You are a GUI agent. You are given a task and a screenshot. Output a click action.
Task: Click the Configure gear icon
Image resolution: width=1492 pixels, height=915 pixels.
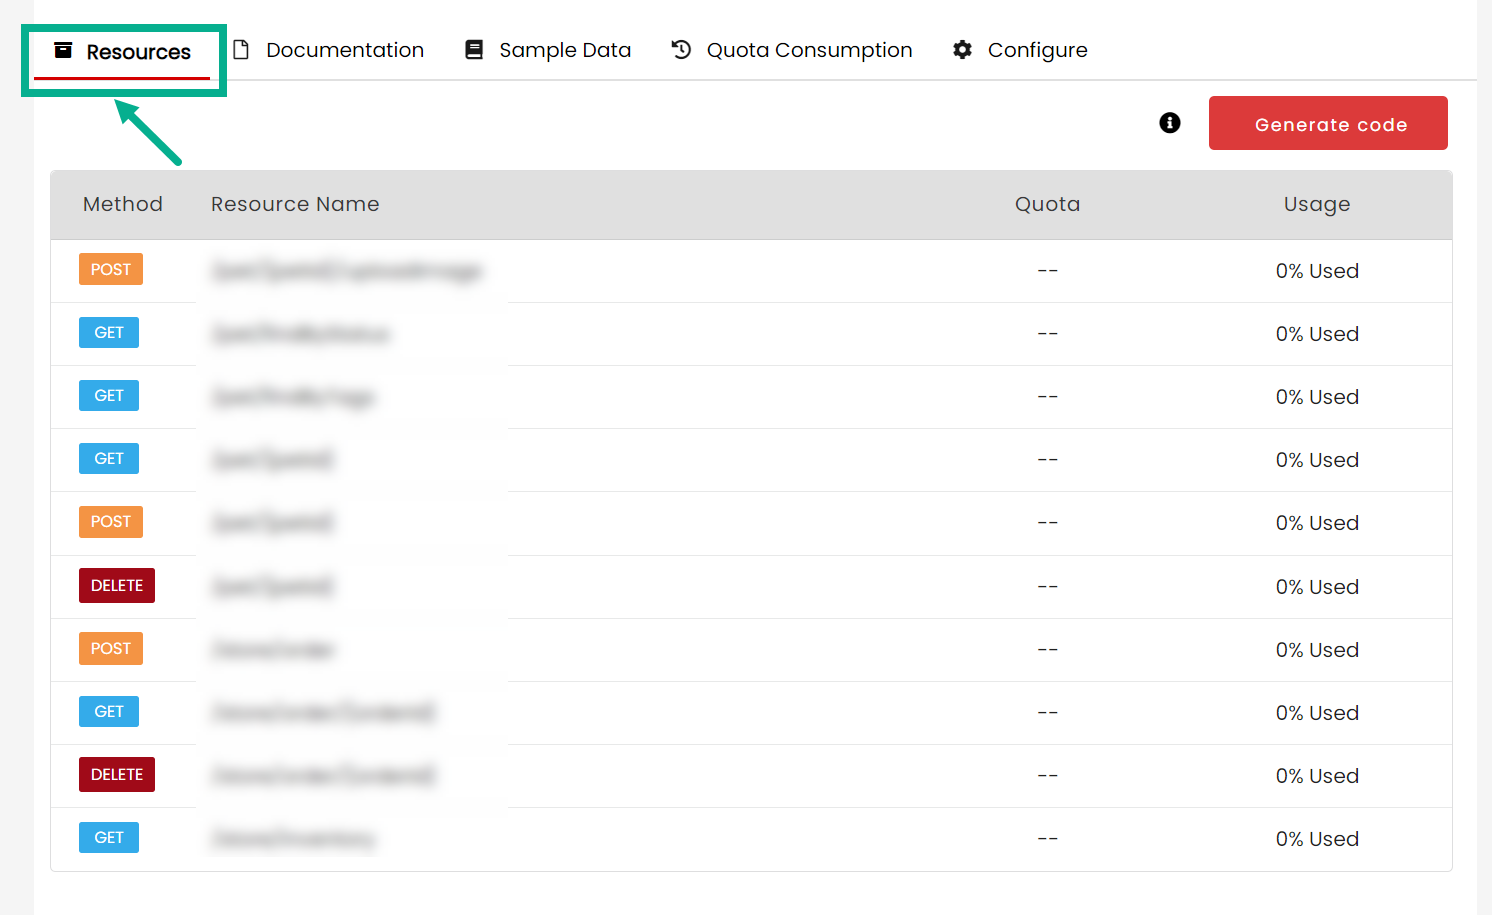[962, 50]
